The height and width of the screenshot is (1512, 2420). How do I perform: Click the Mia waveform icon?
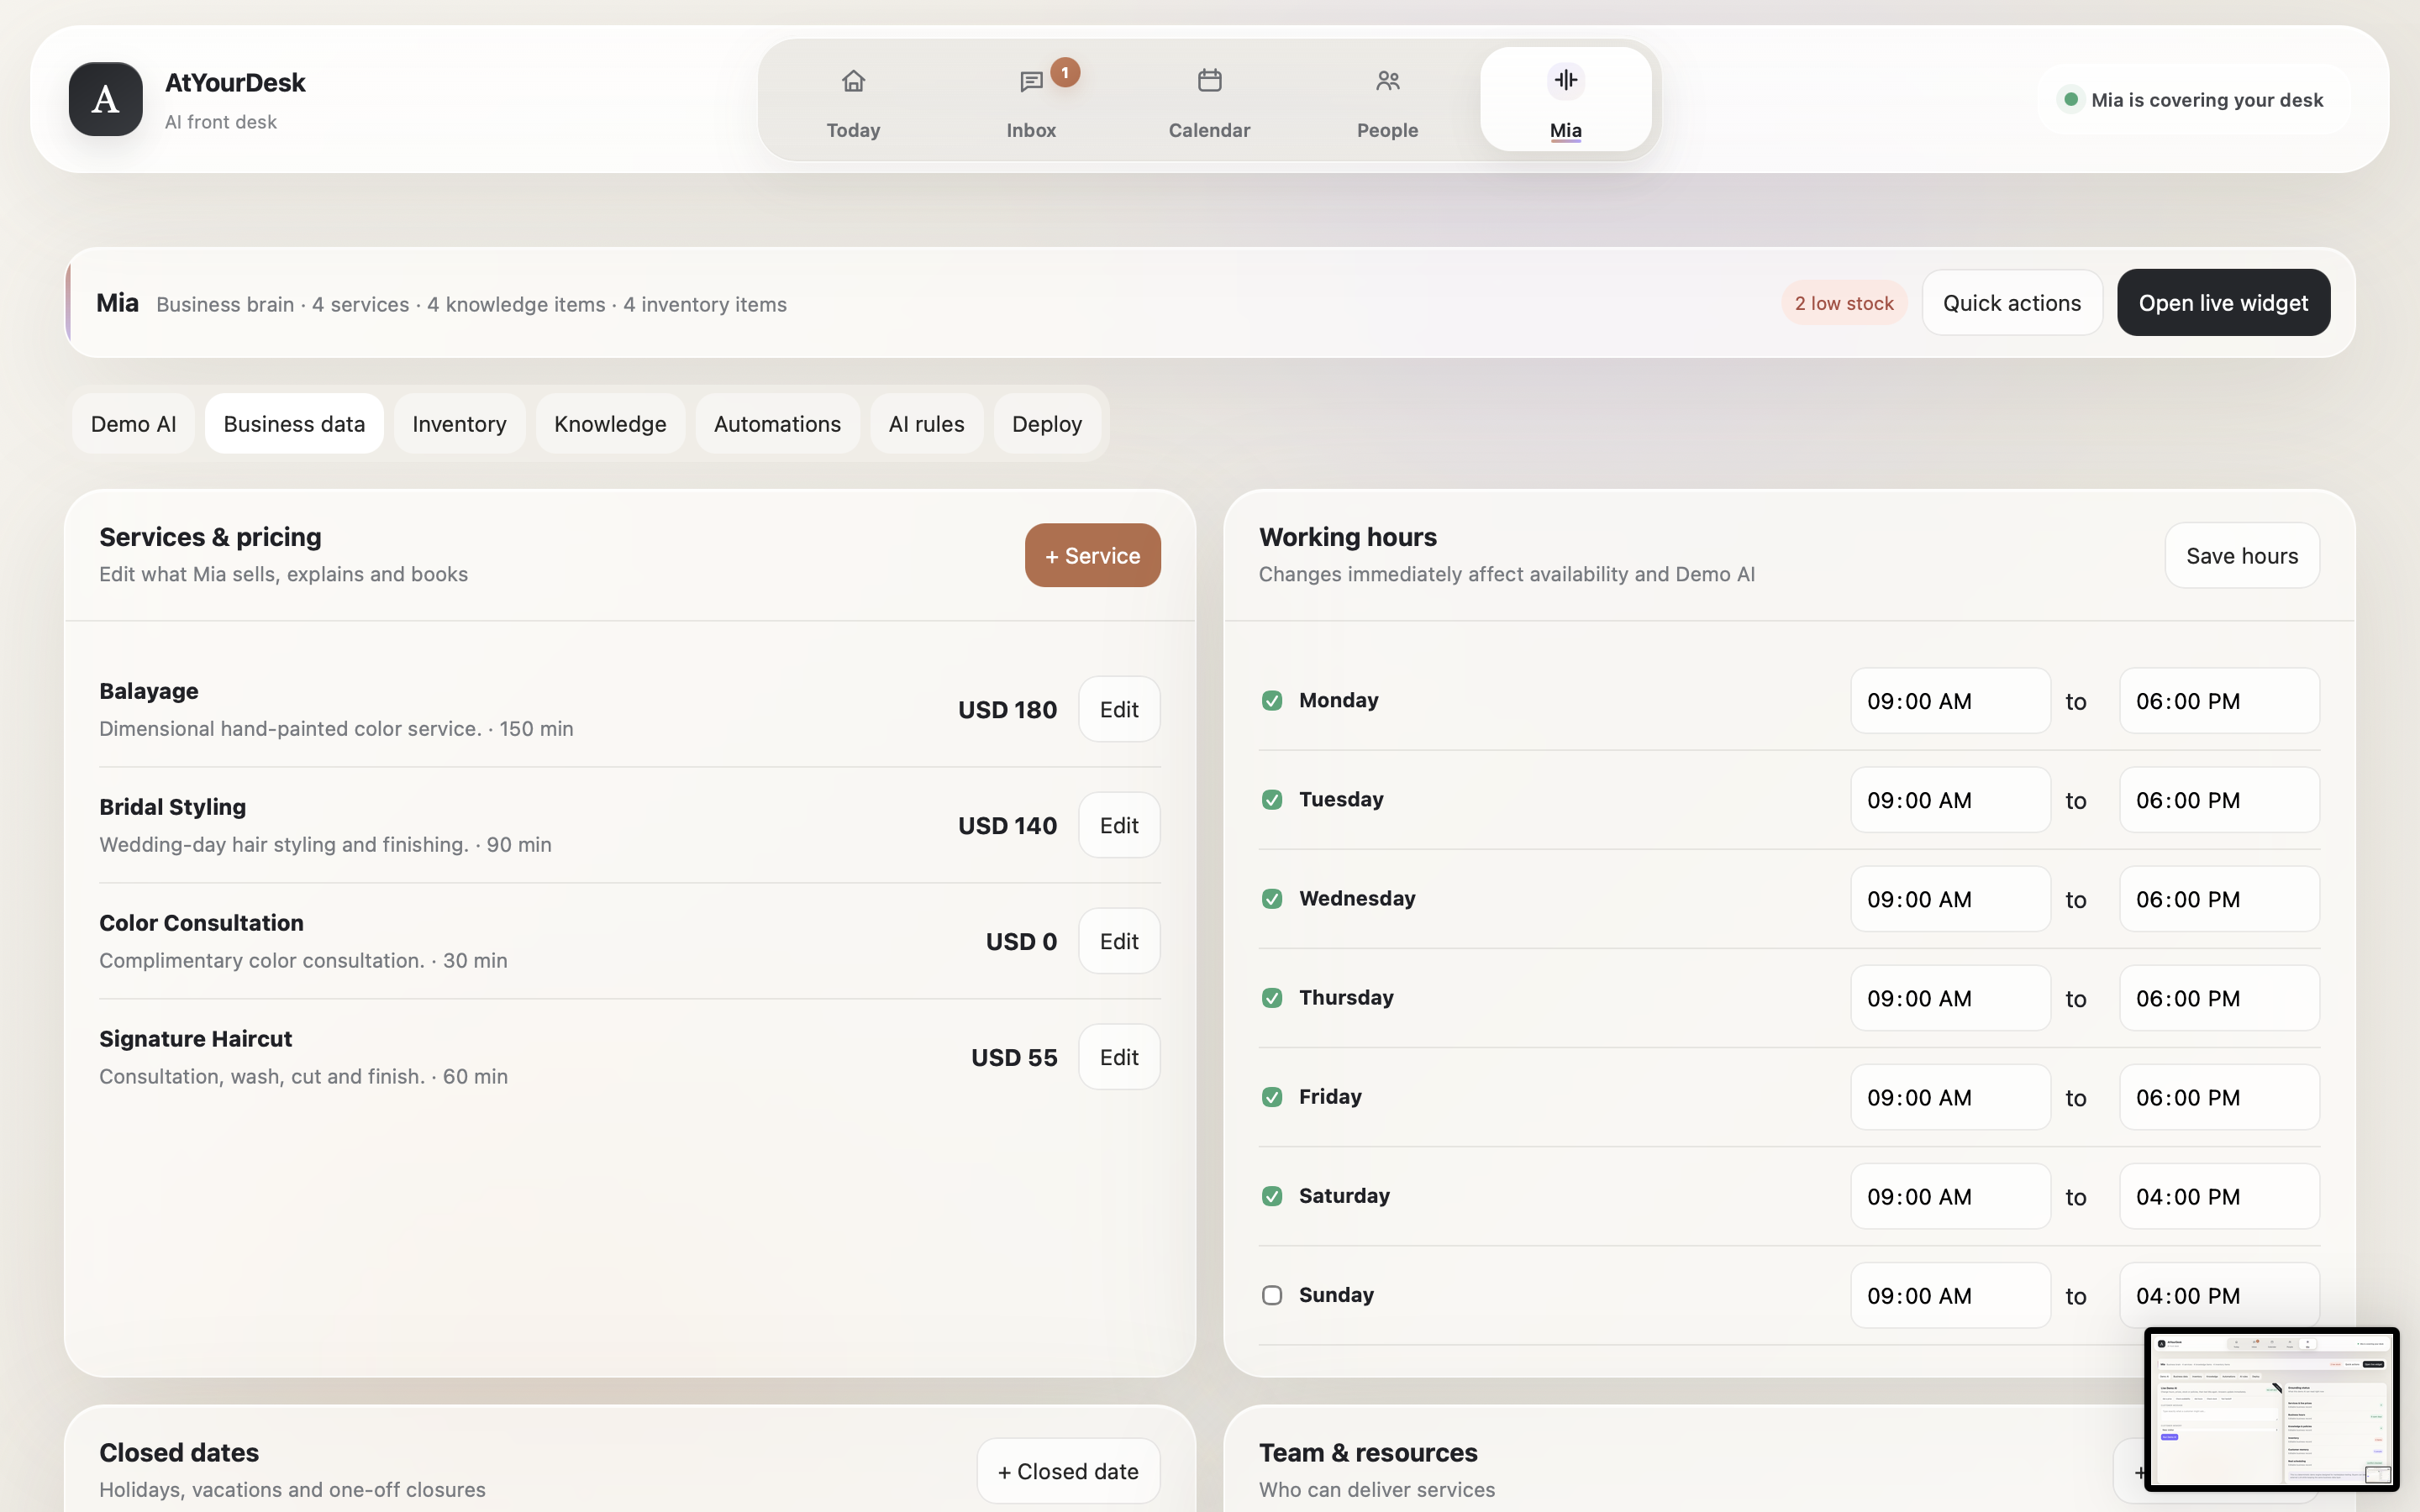pos(1565,80)
